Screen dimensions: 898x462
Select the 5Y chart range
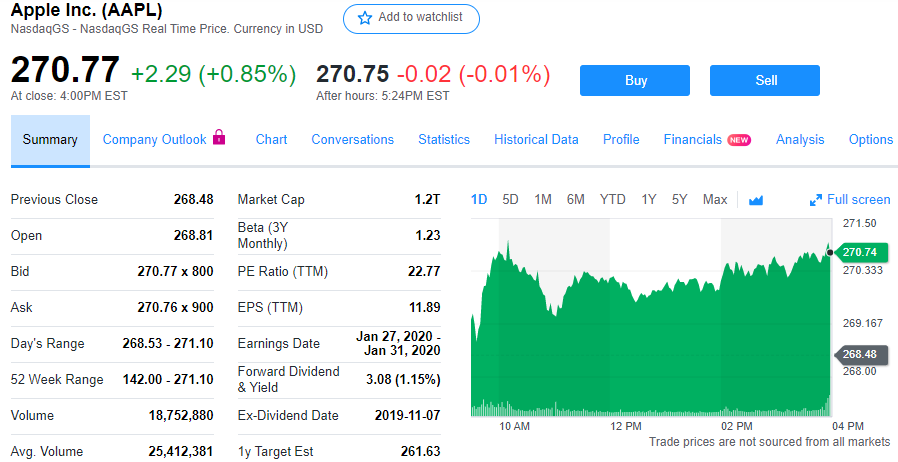(x=679, y=200)
